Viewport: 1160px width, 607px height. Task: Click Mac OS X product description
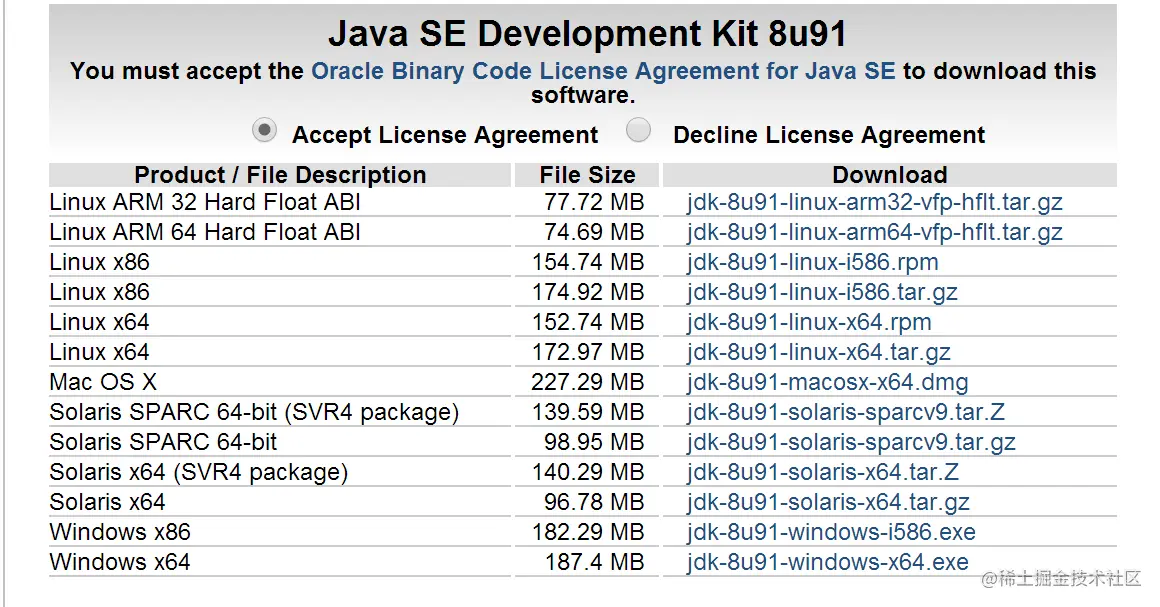pyautogui.click(x=103, y=382)
